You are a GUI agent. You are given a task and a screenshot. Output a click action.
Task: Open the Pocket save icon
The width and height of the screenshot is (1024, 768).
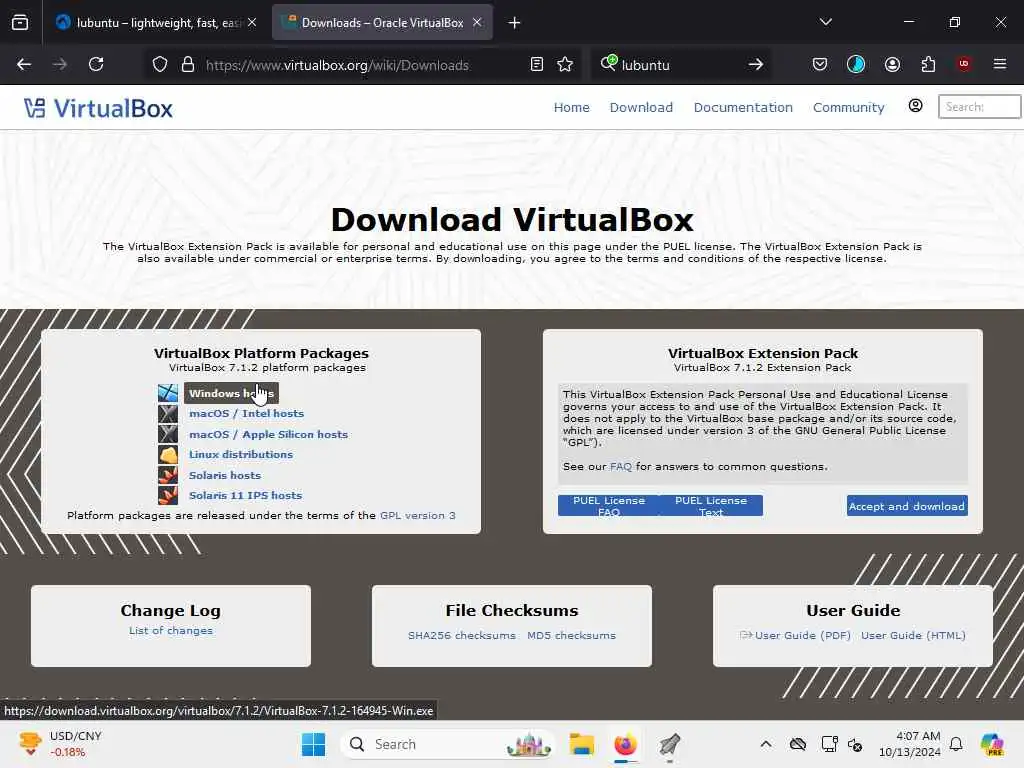(820, 64)
